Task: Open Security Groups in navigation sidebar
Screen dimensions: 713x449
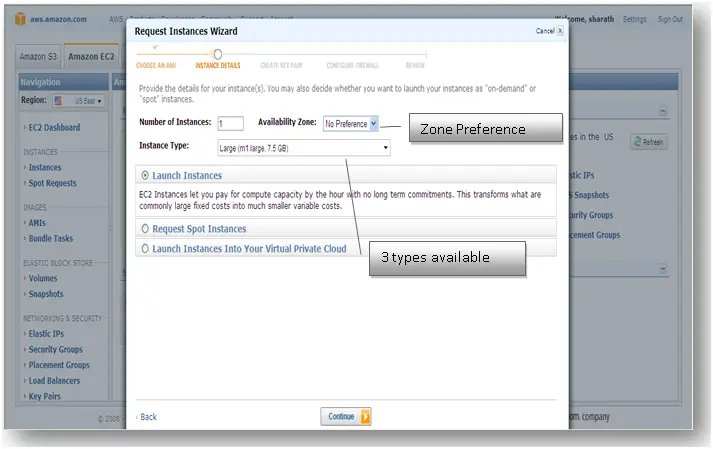Action: 55,349
